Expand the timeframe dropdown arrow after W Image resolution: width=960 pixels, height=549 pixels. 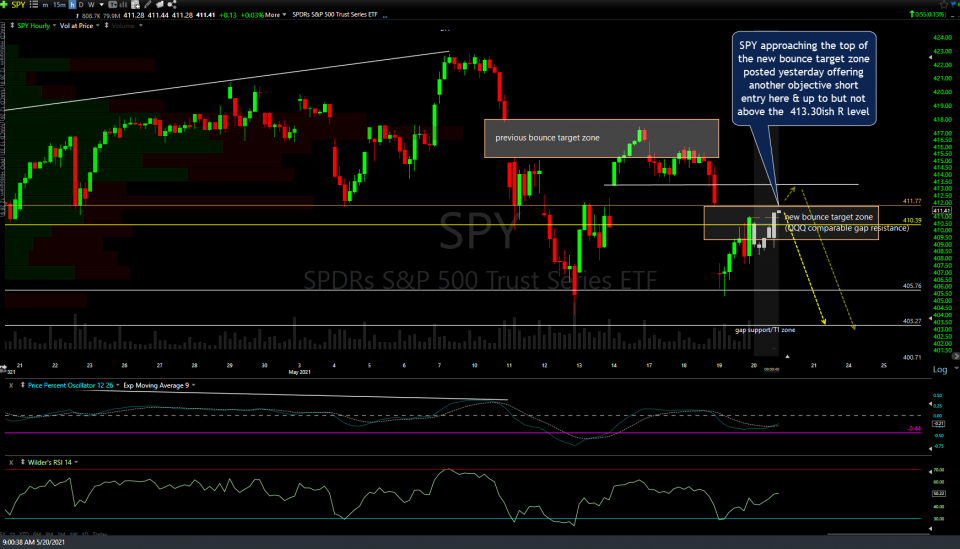click(102, 5)
